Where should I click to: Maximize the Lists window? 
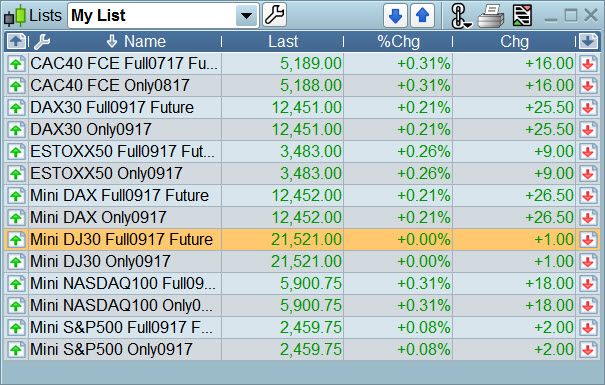pos(571,16)
